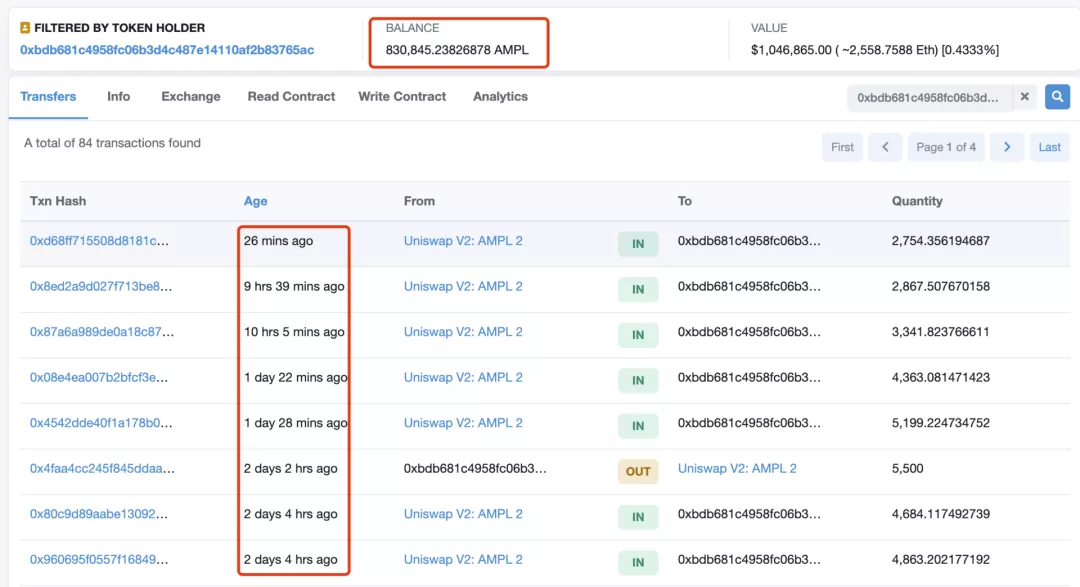
Task: Click the blue search magnifier button
Action: coord(1057,97)
